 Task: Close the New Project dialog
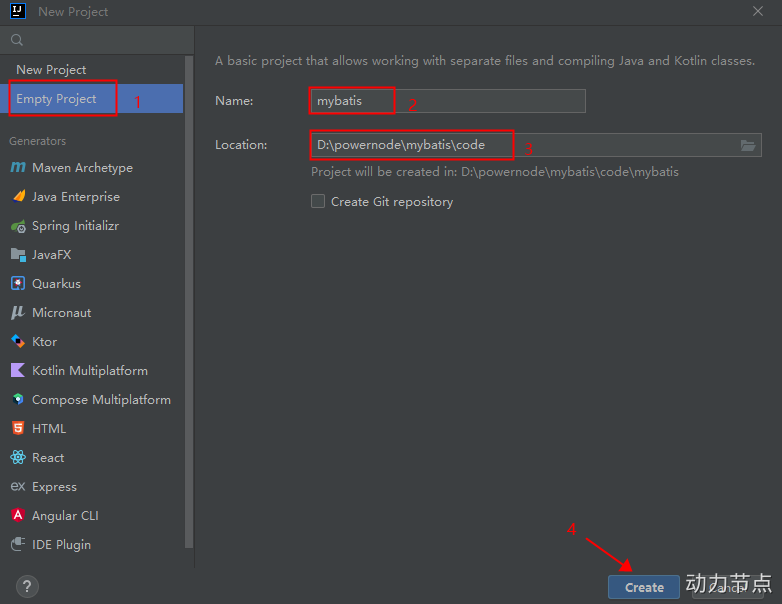[757, 11]
